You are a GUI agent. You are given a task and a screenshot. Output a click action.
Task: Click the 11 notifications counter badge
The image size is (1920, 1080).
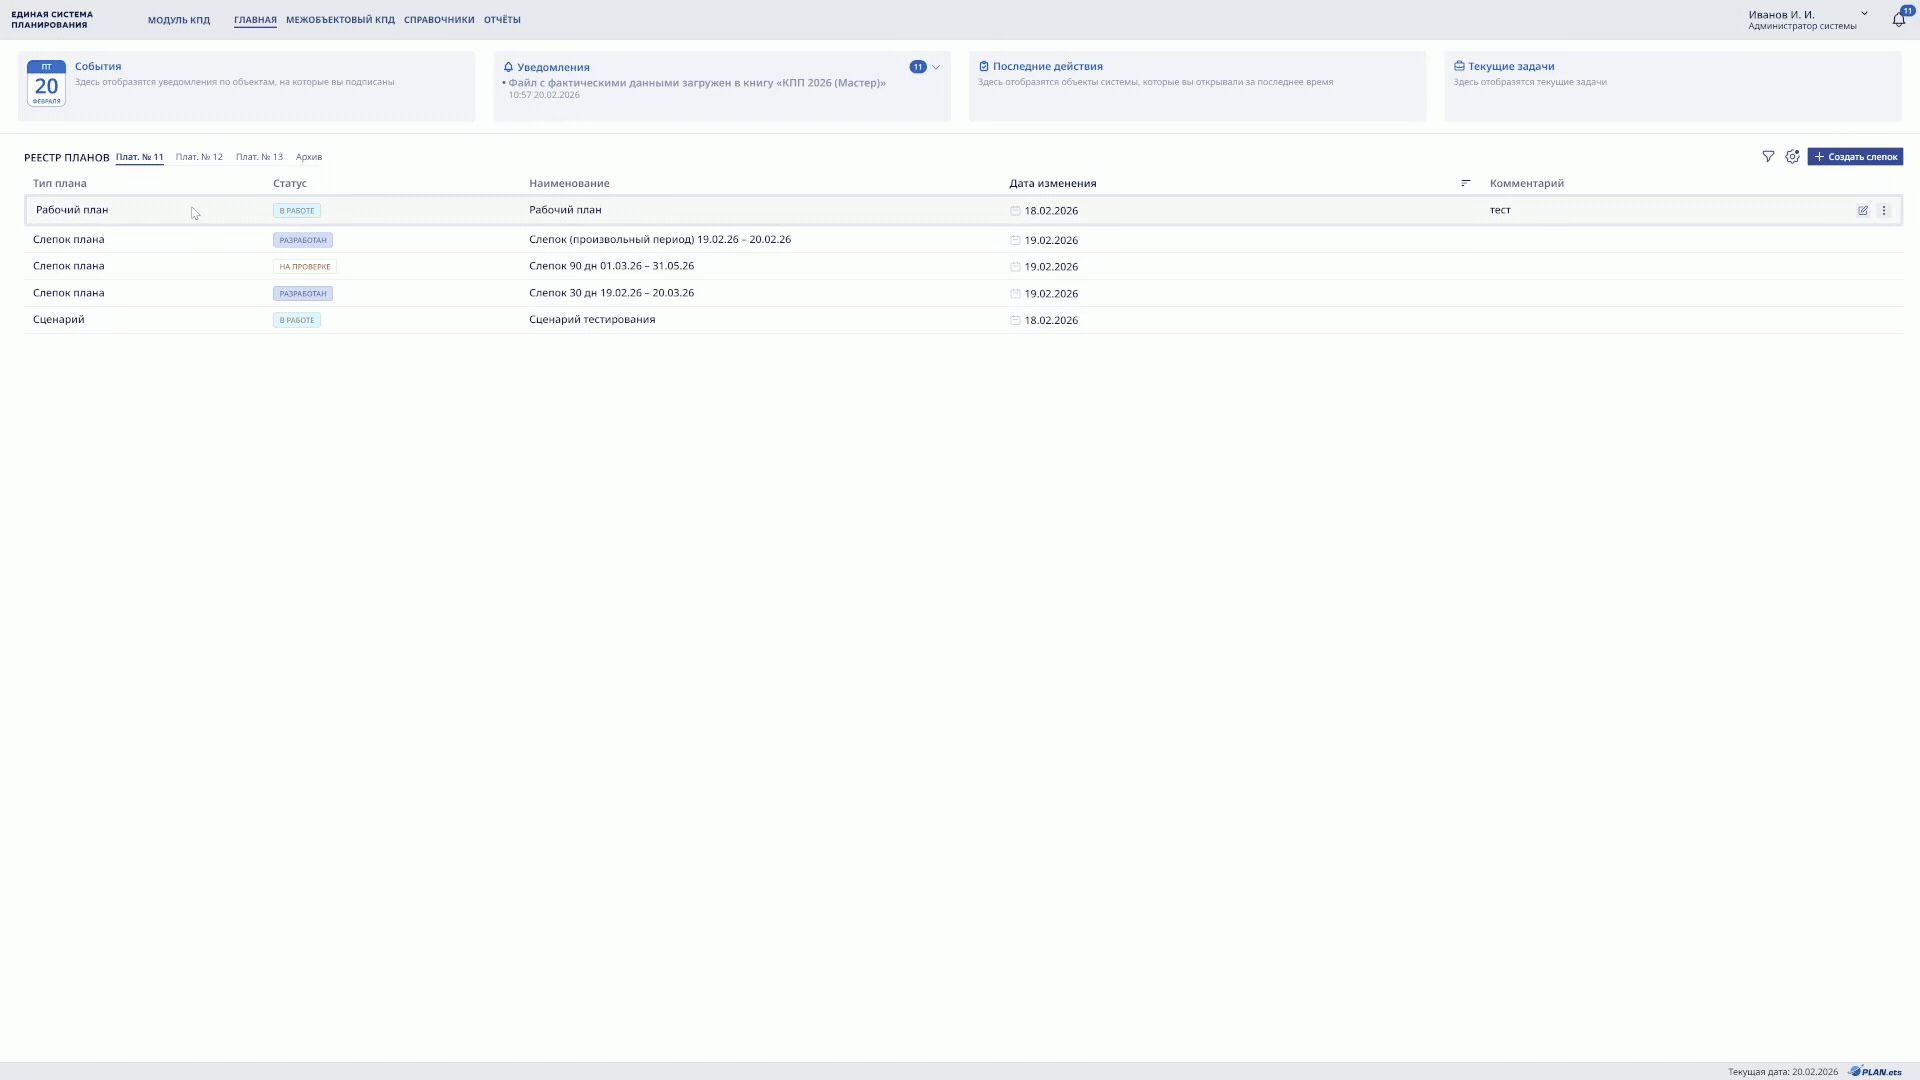point(917,67)
